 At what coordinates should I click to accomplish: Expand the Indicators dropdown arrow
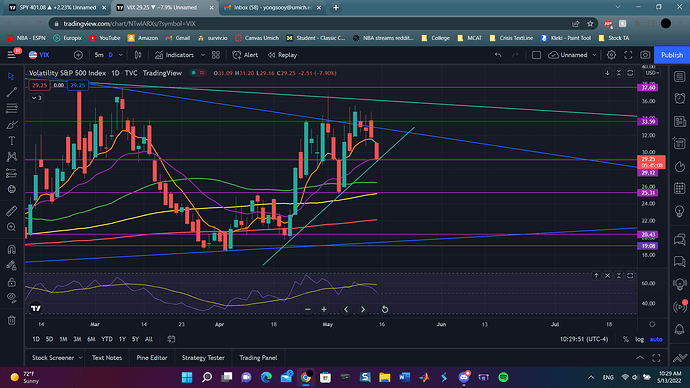pyautogui.click(x=203, y=55)
